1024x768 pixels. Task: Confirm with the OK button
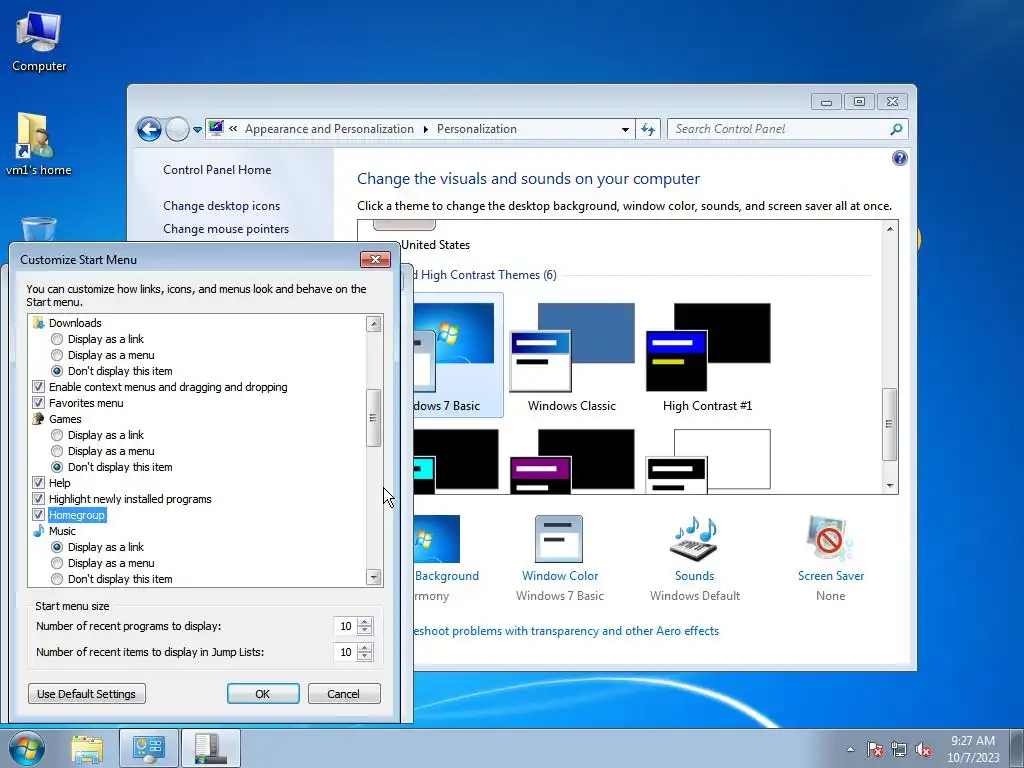click(263, 694)
